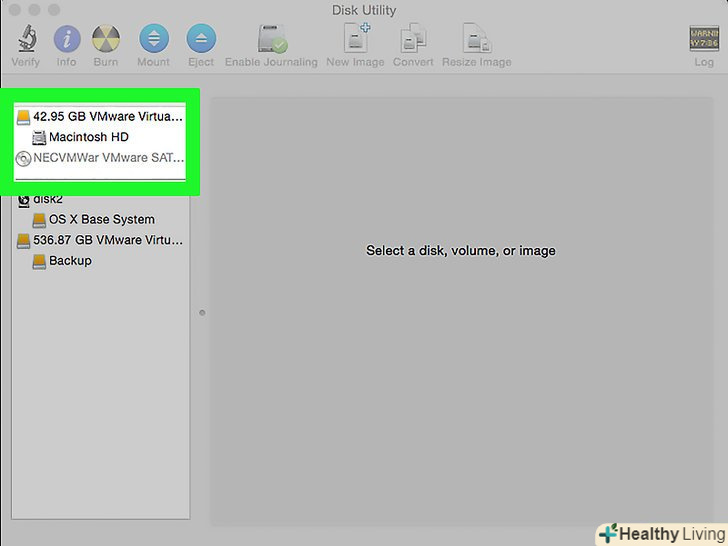Viewport: 728px width, 546px height.
Task: Click the Mount label text
Action: click(x=154, y=62)
